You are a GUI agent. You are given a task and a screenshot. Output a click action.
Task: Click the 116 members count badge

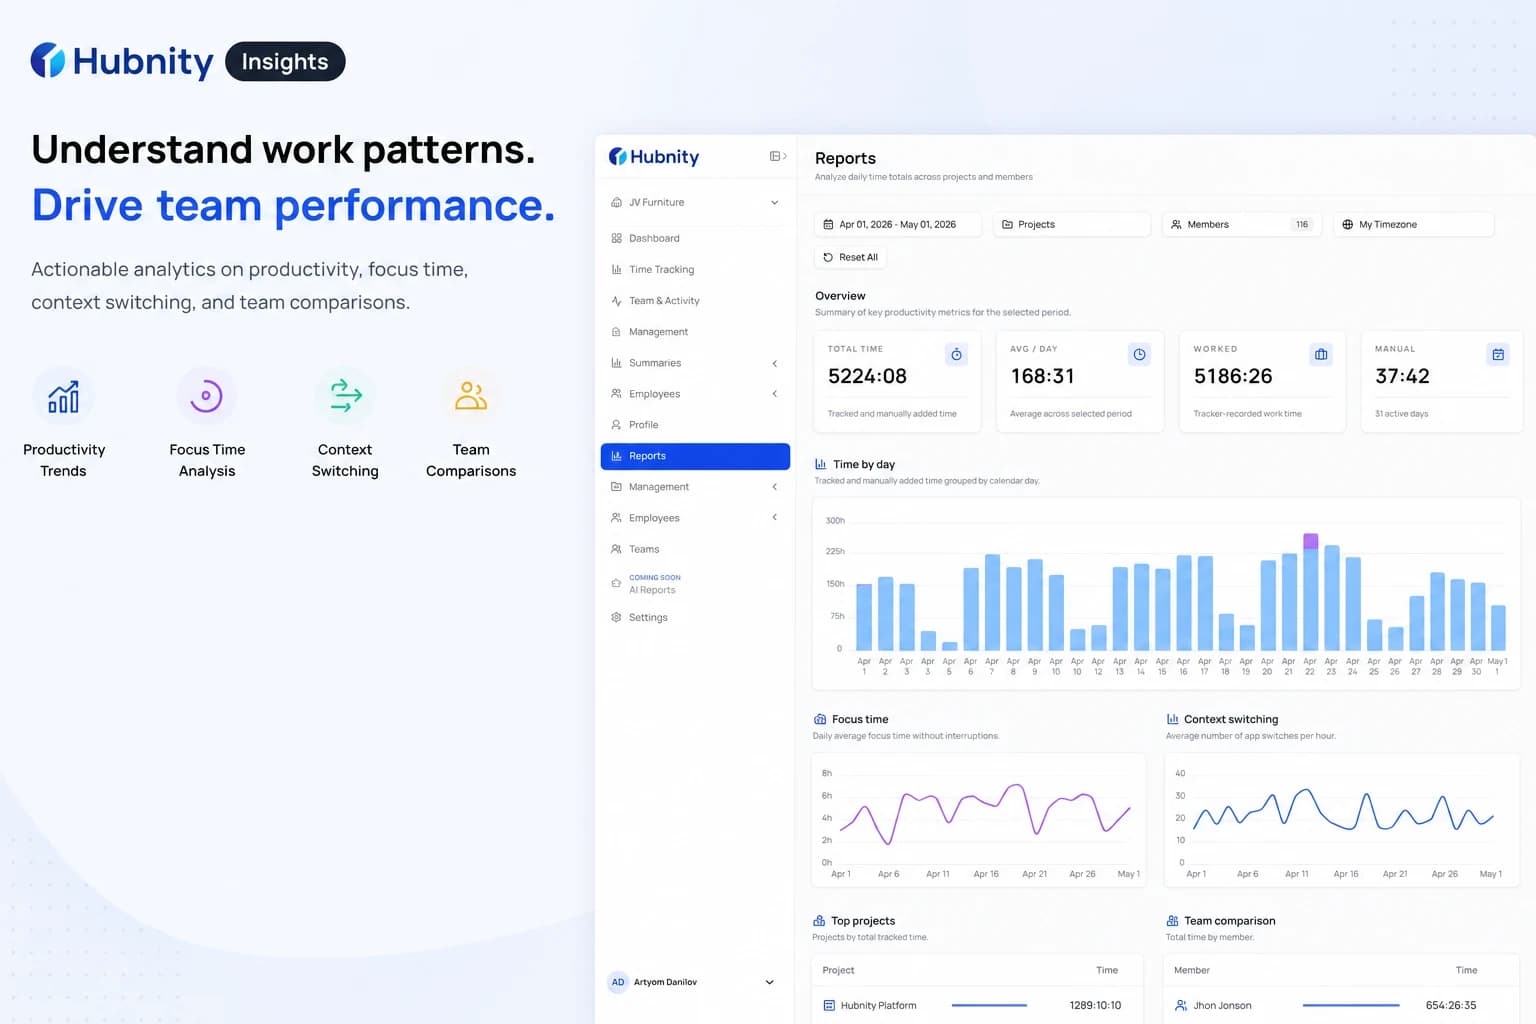(1302, 224)
